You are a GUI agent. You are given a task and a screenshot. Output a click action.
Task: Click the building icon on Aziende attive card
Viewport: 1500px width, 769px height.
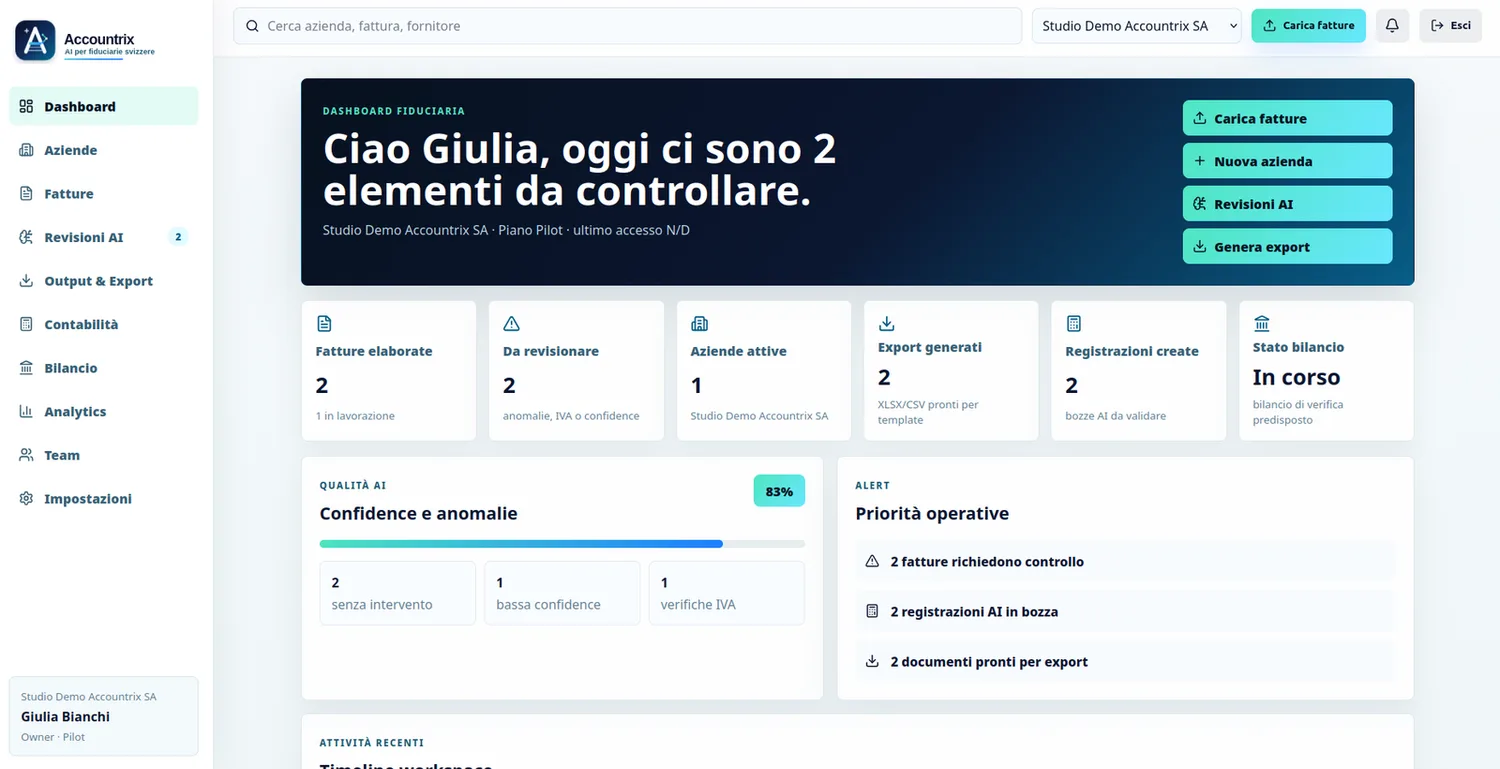click(699, 324)
